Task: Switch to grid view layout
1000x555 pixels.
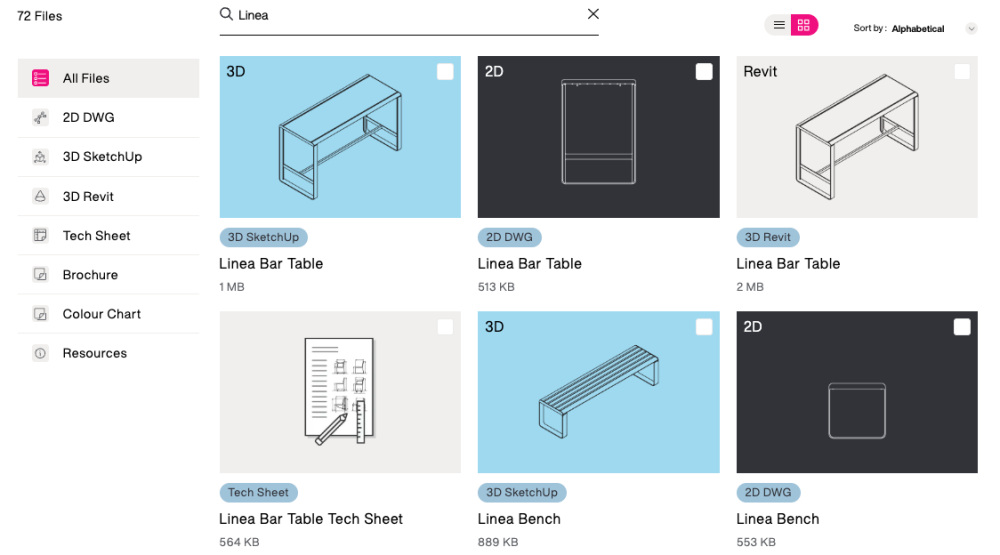Action: point(804,26)
